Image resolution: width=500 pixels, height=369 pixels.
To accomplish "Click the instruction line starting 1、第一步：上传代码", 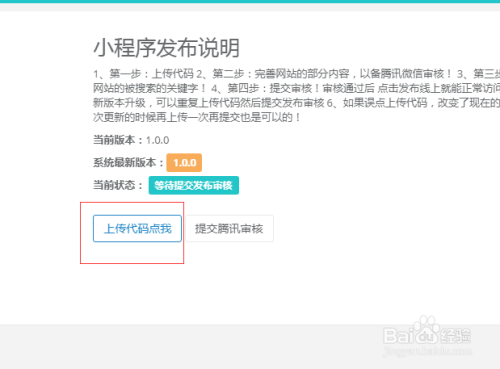I will pos(296,73).
